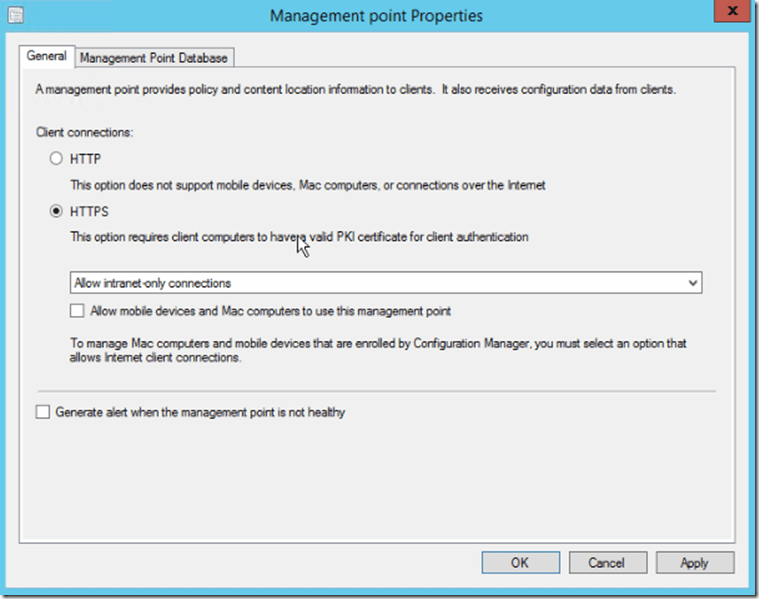Click the 'Client connections:' label
Image resolution: width=759 pixels, height=599 pixels.
pos(83,132)
